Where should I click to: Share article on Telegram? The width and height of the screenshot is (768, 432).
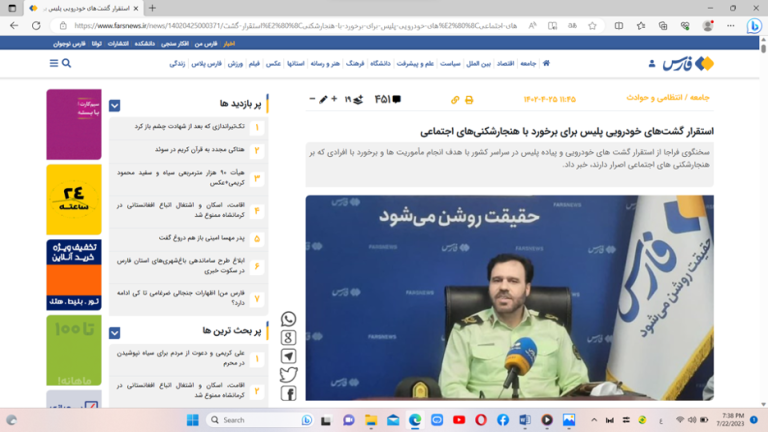click(288, 356)
